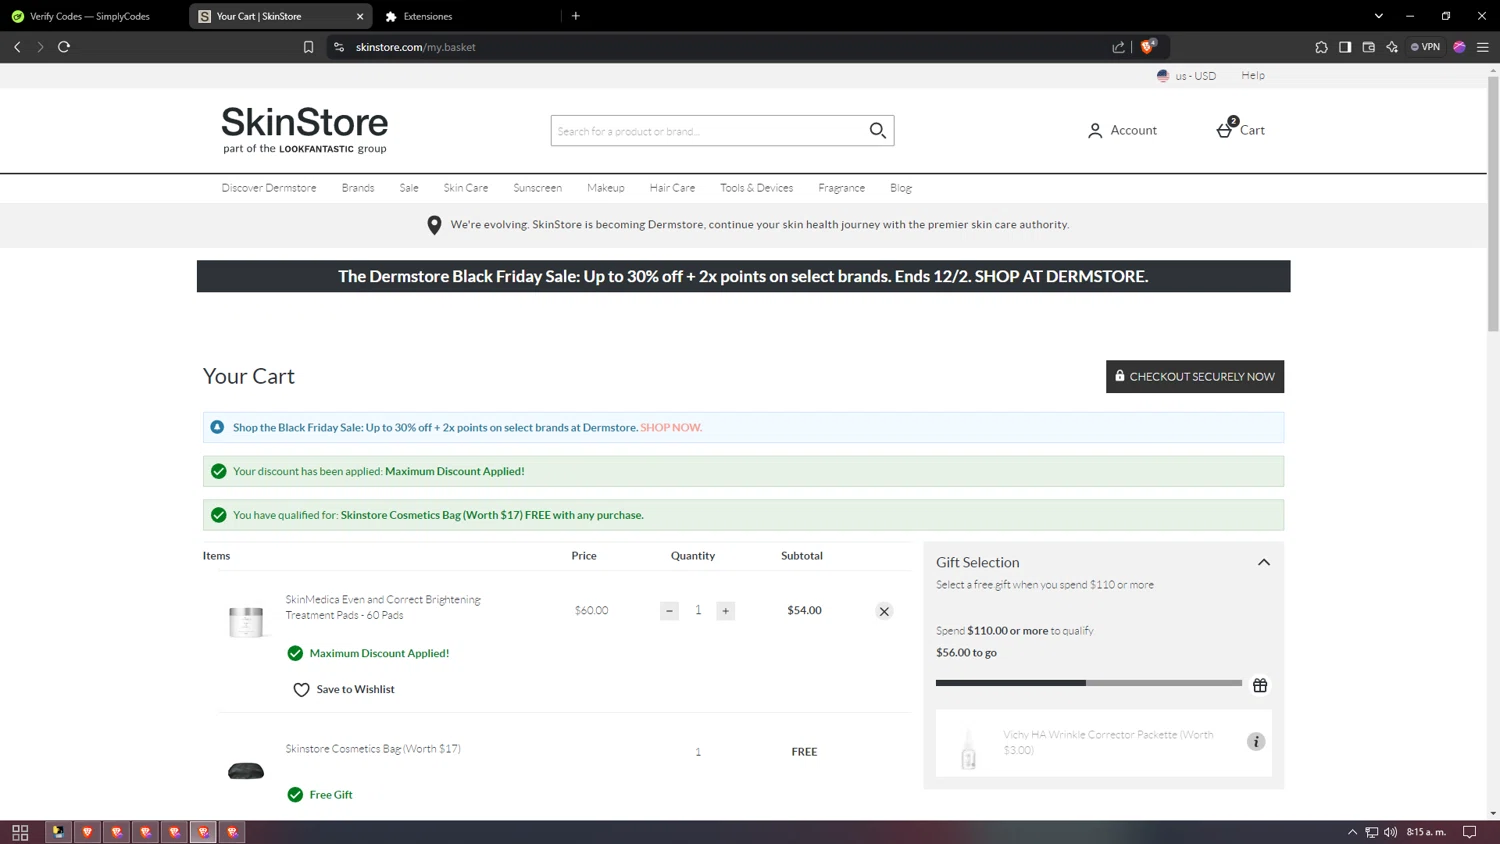Click the address bar URL
The height and width of the screenshot is (844, 1500).
[415, 47]
